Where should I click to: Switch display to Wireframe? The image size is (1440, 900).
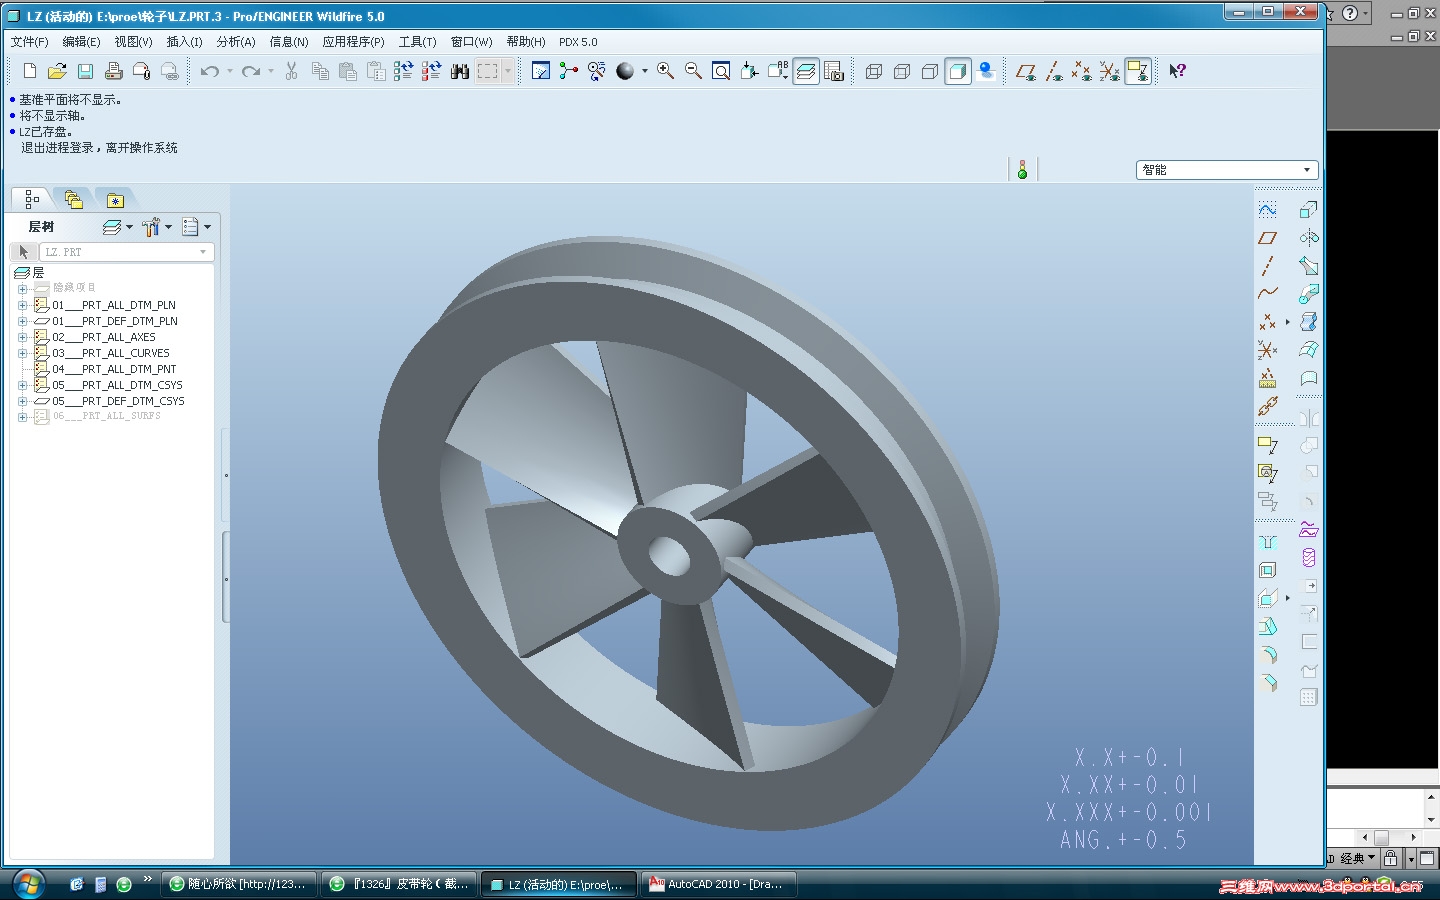pos(874,71)
